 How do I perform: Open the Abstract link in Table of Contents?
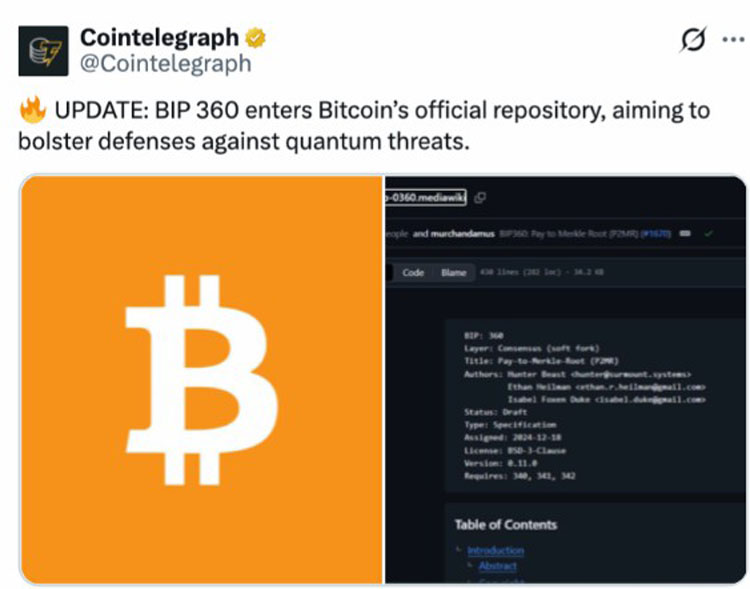click(497, 567)
